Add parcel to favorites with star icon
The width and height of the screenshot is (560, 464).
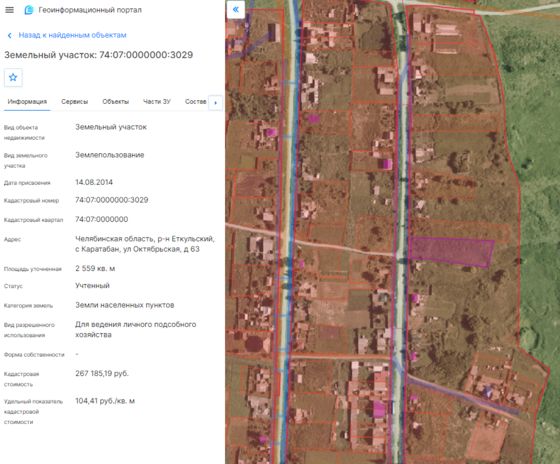[x=13, y=78]
